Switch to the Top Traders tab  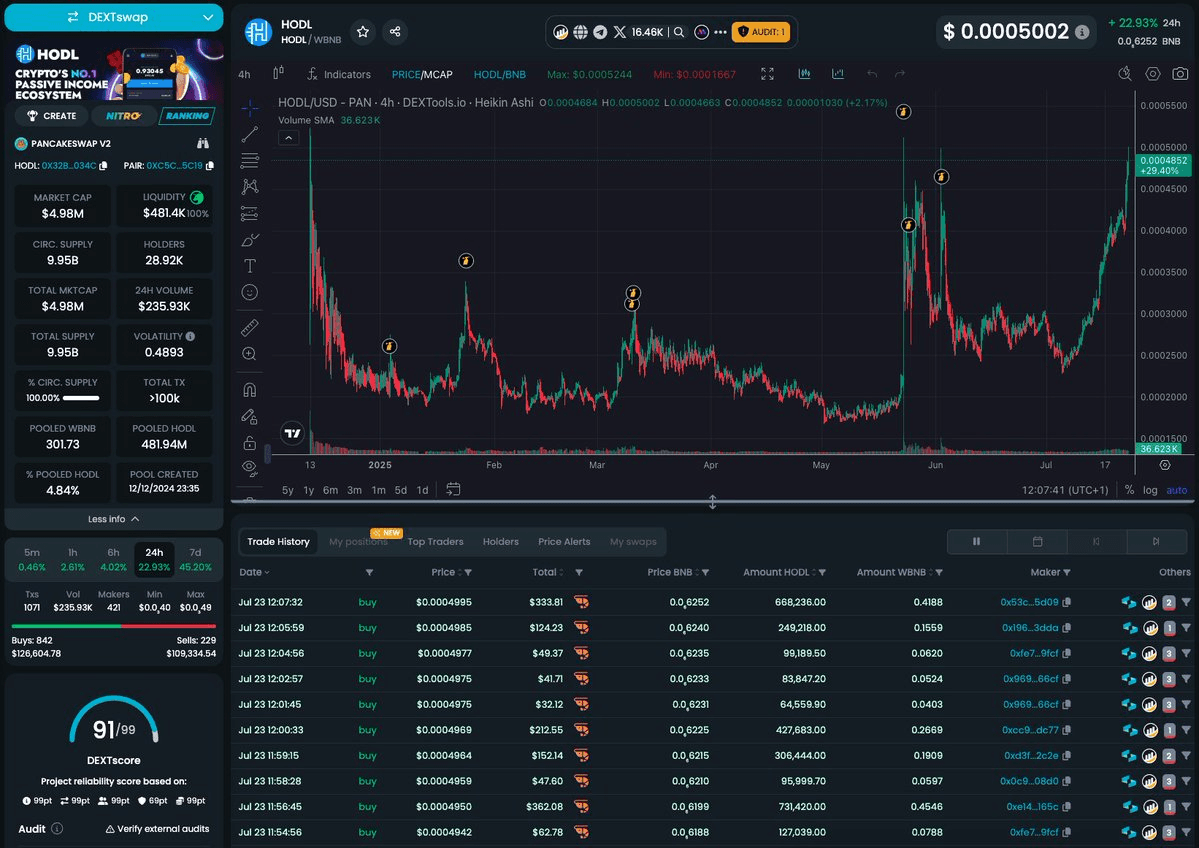click(435, 541)
